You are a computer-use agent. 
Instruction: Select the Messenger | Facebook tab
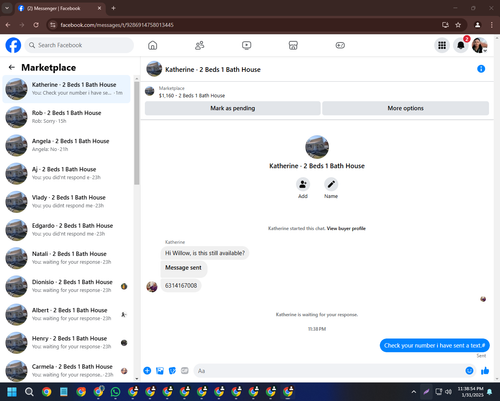point(60,8)
